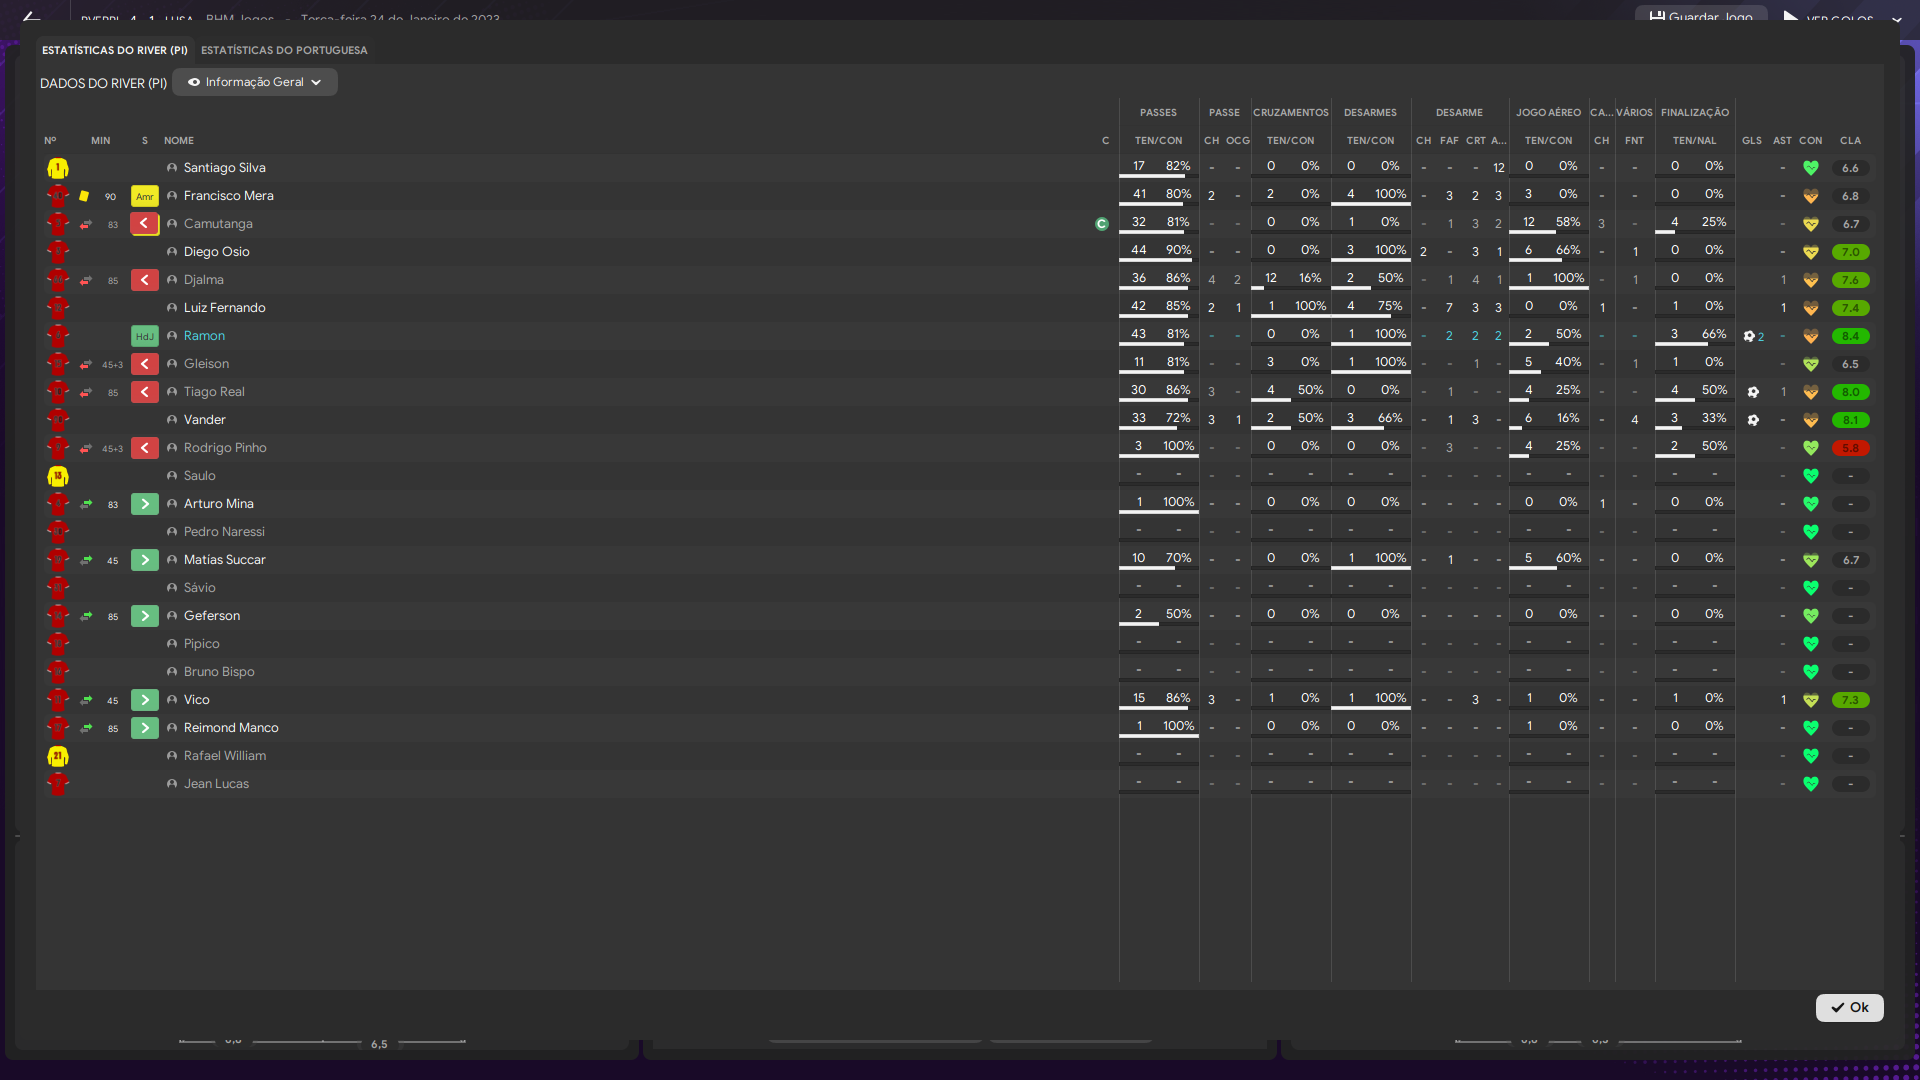
Task: Click Djalma's substituted-off red arrow icon
Action: click(x=145, y=280)
